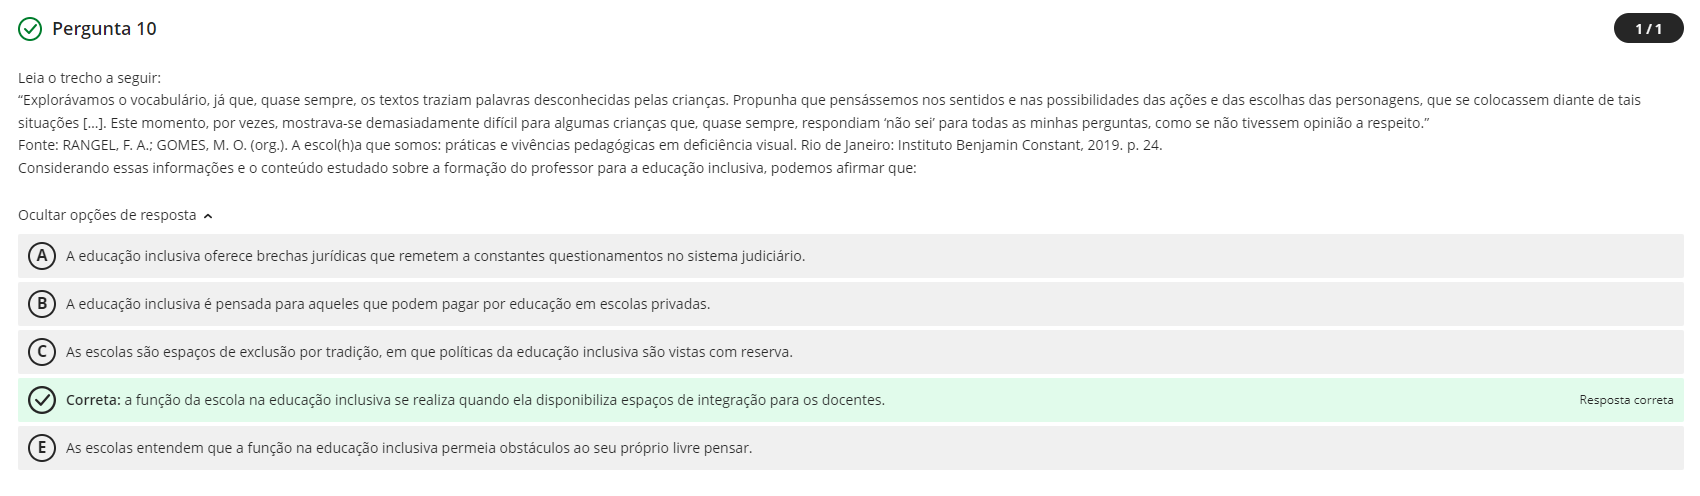
Task: Click option C text about espaços de exclusão
Action: 429,352
